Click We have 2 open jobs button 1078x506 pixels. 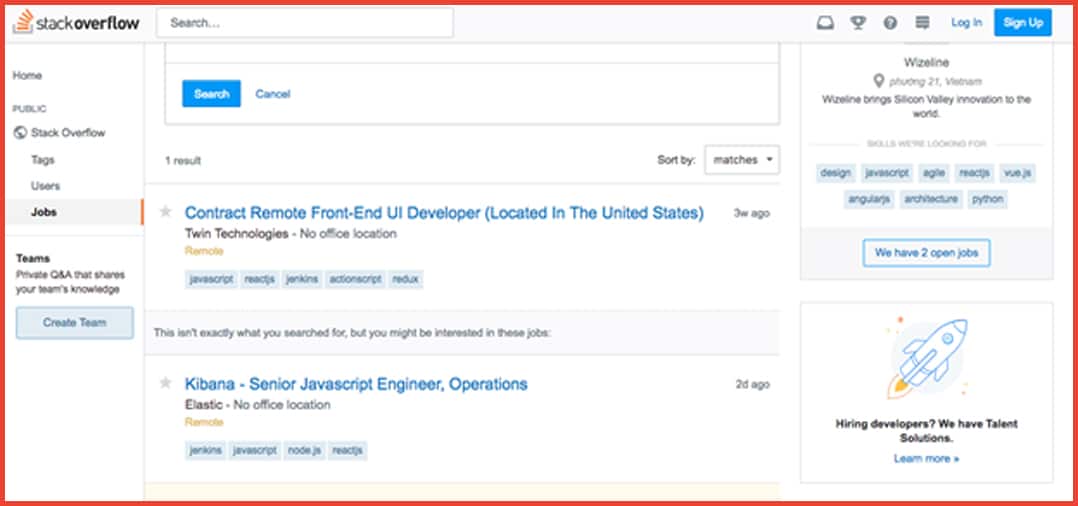[x=926, y=253]
